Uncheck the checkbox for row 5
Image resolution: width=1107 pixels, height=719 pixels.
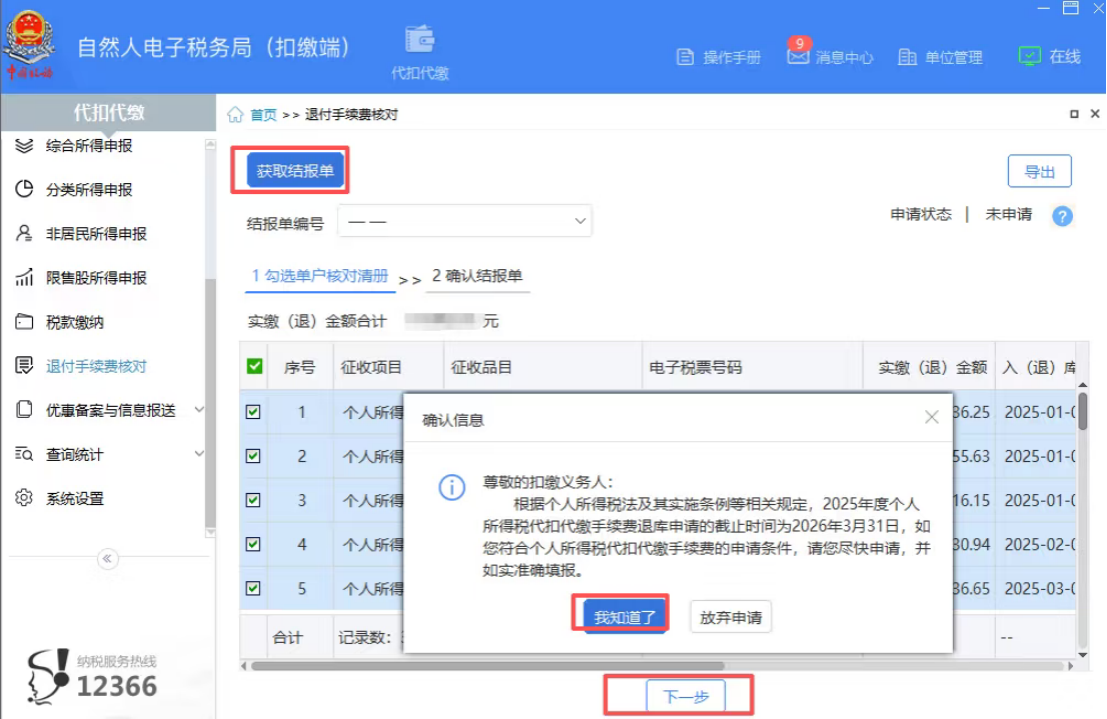(x=253, y=589)
